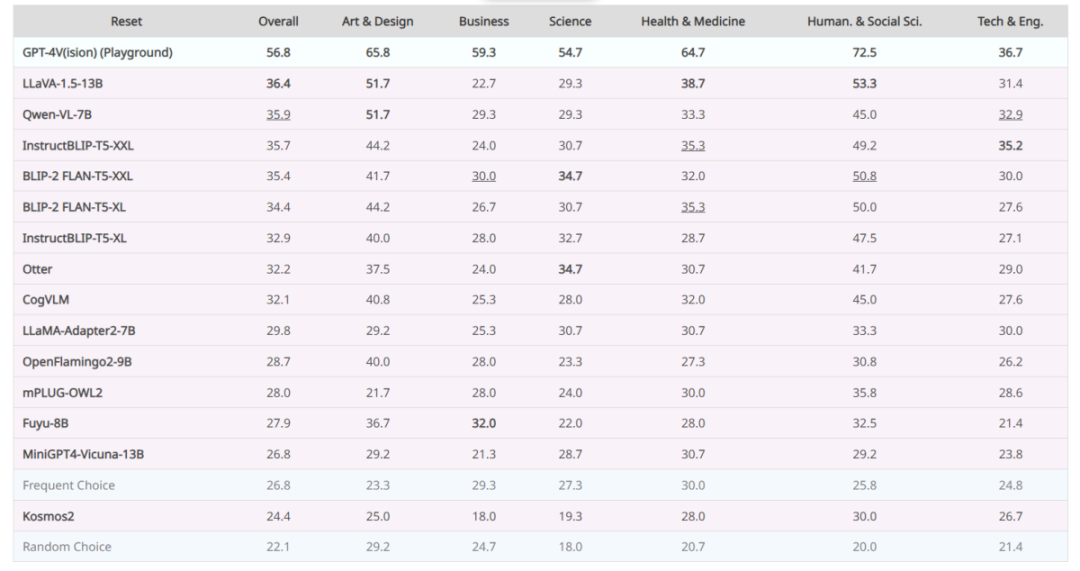Select the GPT-4V(ision) (Playground) row name
1080x571 pixels.
pyautogui.click(x=97, y=52)
